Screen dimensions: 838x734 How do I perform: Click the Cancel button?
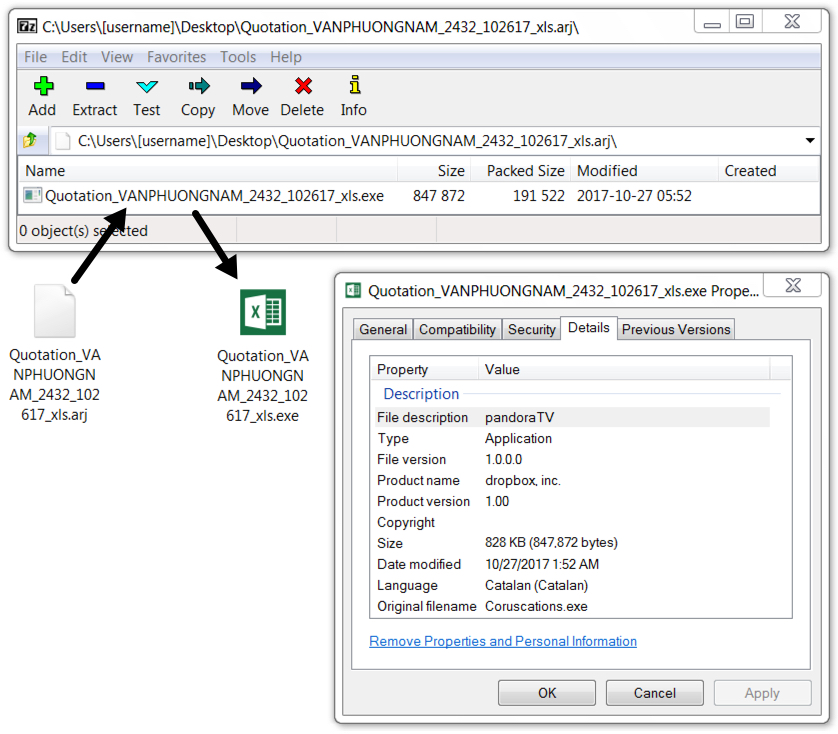[655, 693]
